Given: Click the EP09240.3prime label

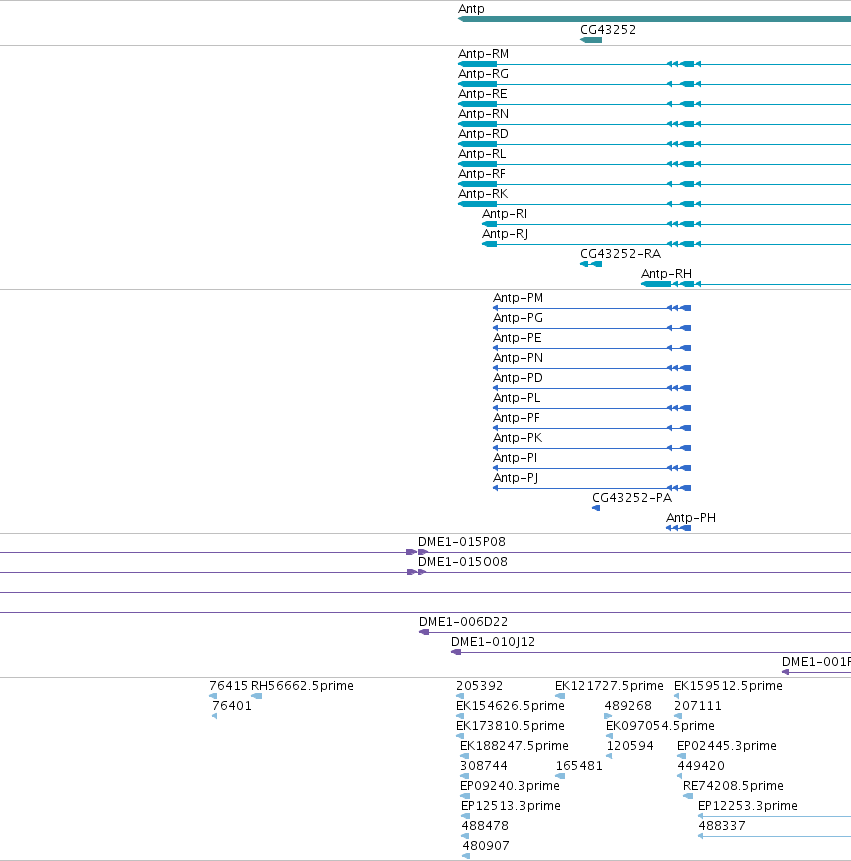Looking at the screenshot, I should coord(510,786).
